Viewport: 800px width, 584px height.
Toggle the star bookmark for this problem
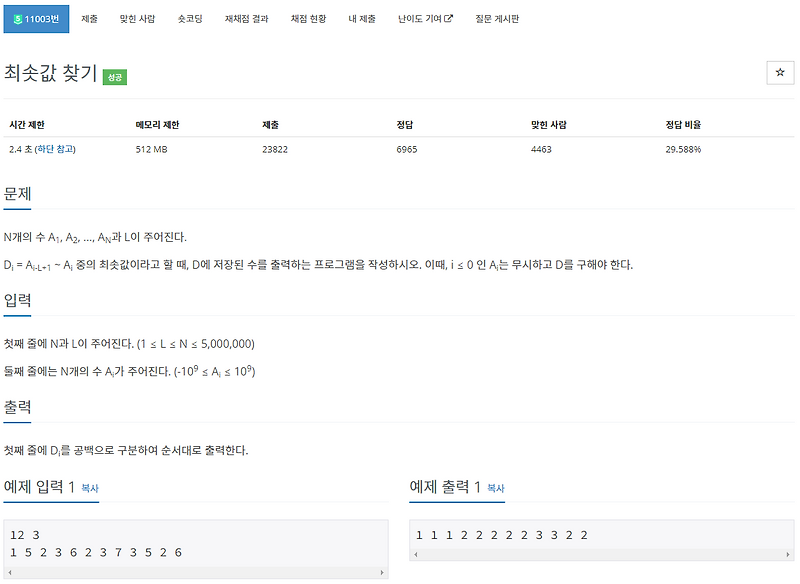[781, 73]
